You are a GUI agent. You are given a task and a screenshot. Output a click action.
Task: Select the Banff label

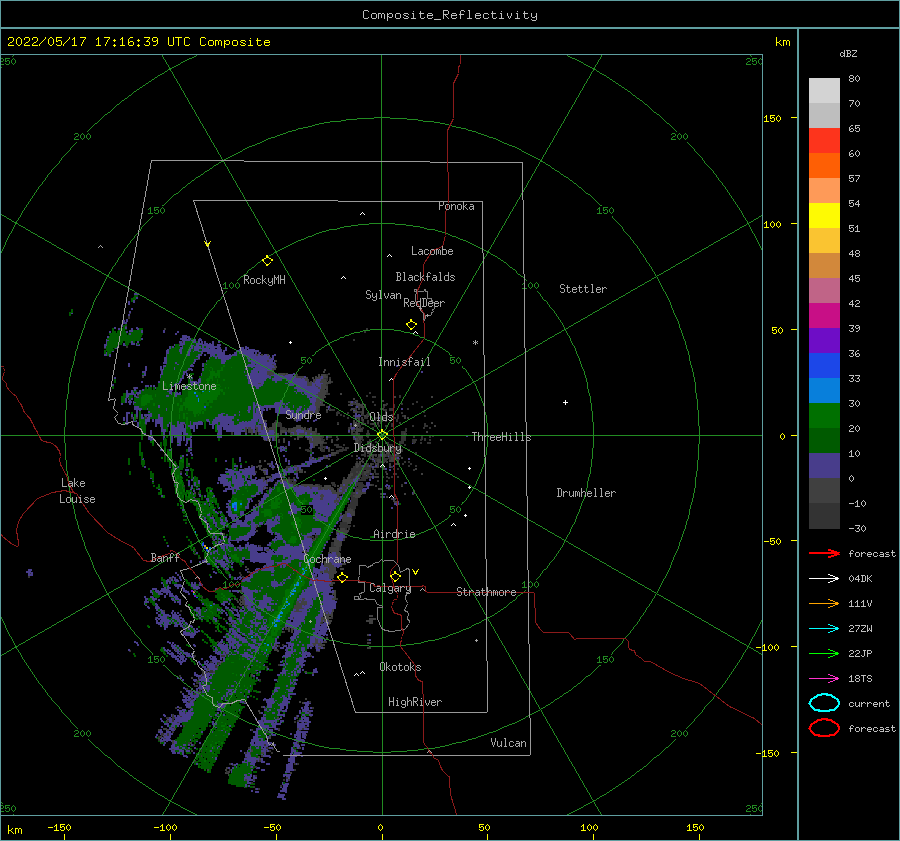click(x=165, y=557)
